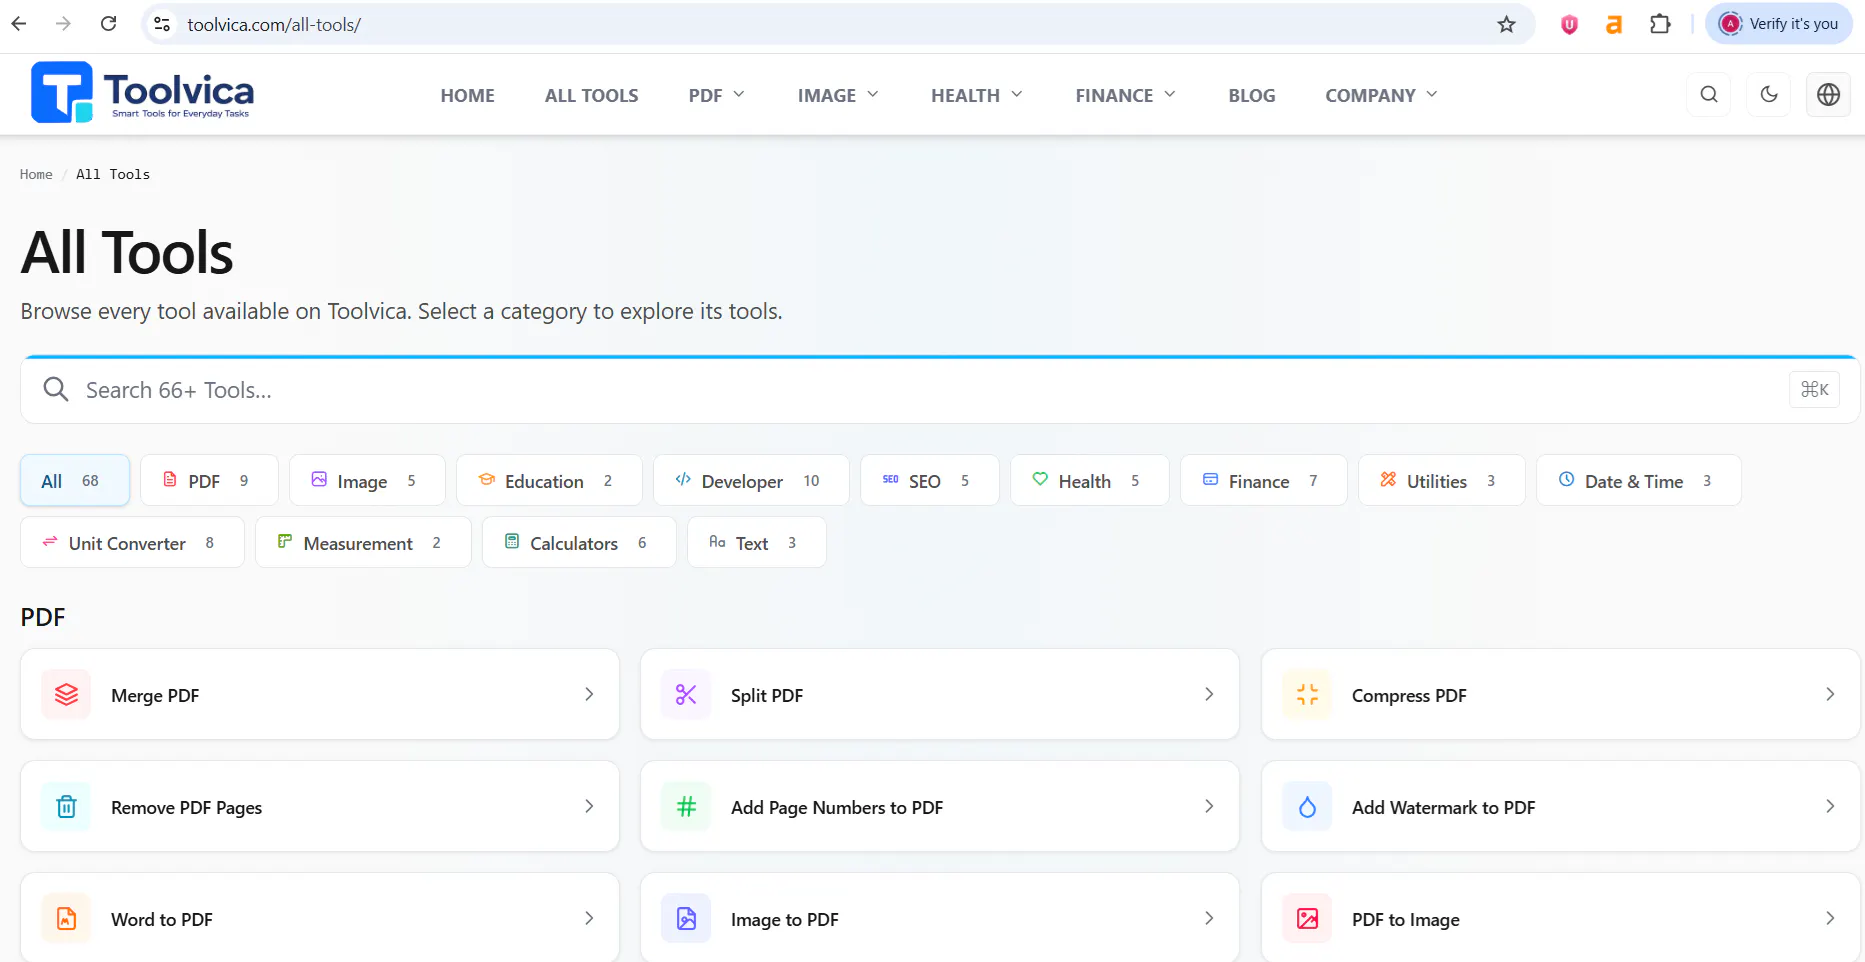Bookmark this page with the star icon
The height and width of the screenshot is (962, 1865).
pyautogui.click(x=1506, y=24)
